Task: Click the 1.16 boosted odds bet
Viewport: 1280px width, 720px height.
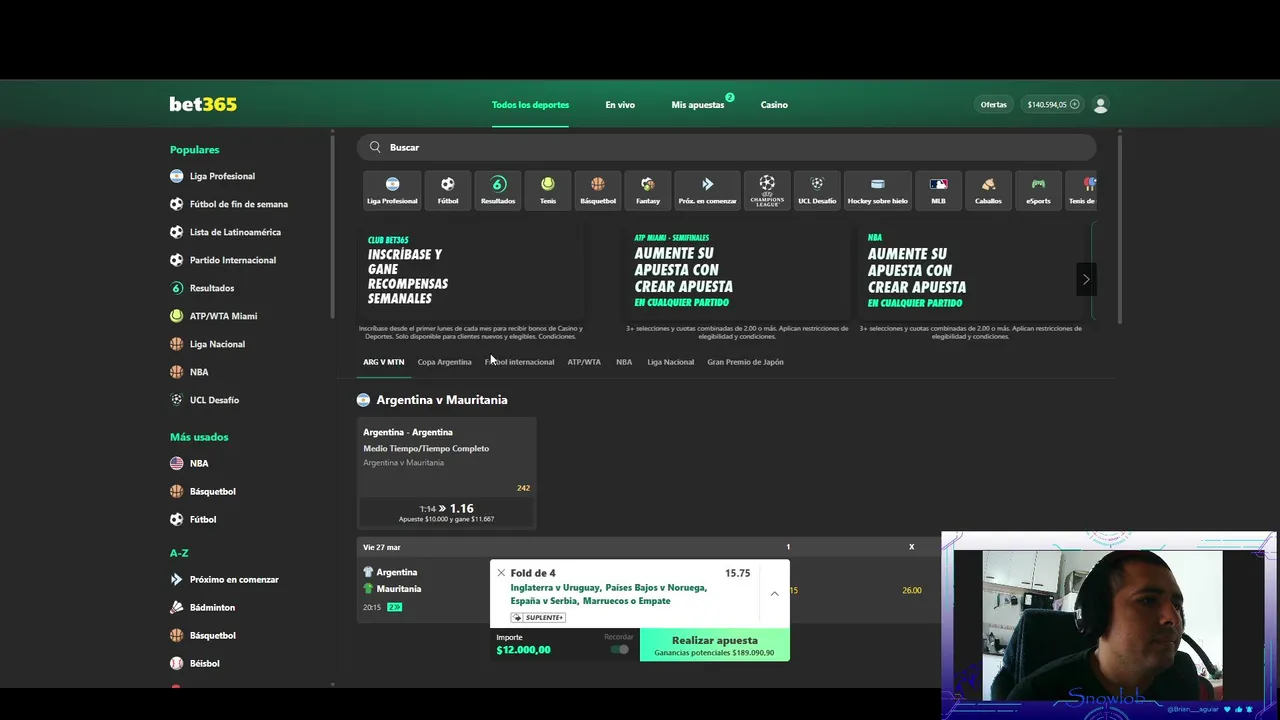Action: pyautogui.click(x=447, y=513)
